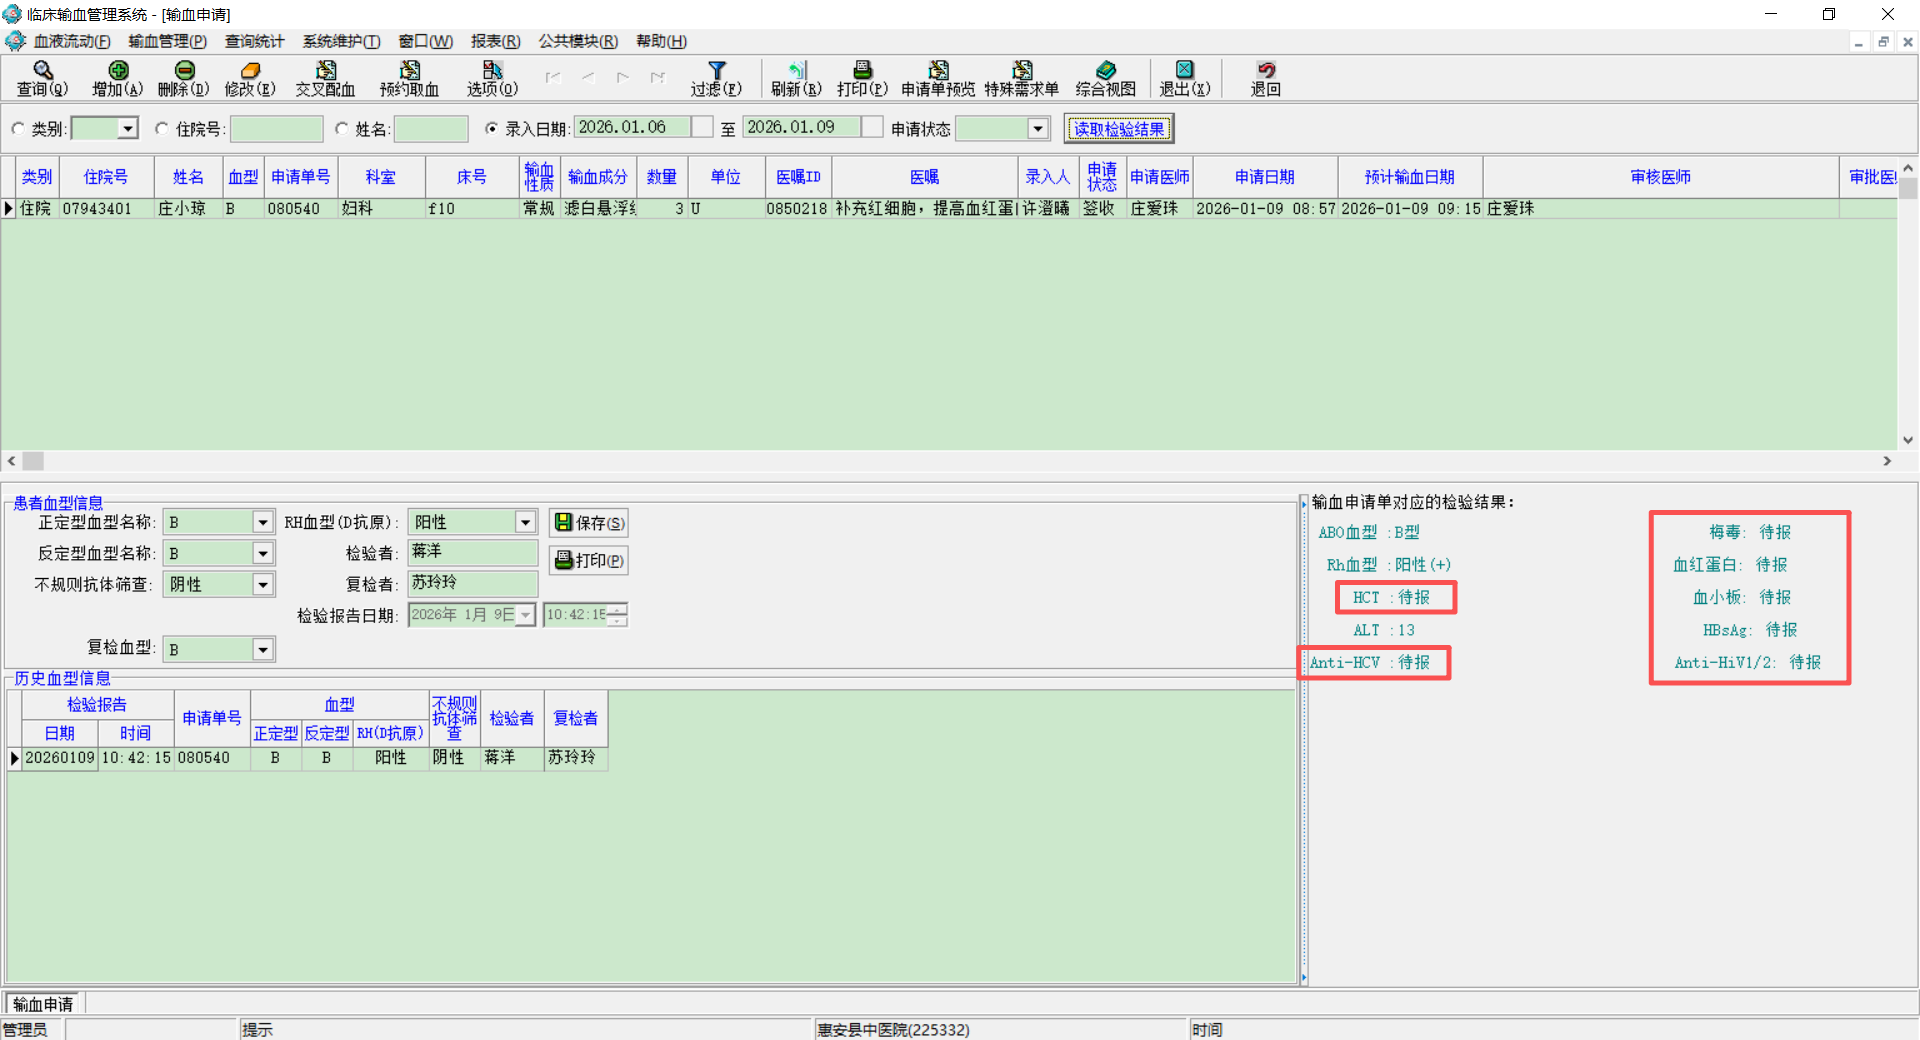
Task: Select history row dated 20260109
Action: (308, 758)
